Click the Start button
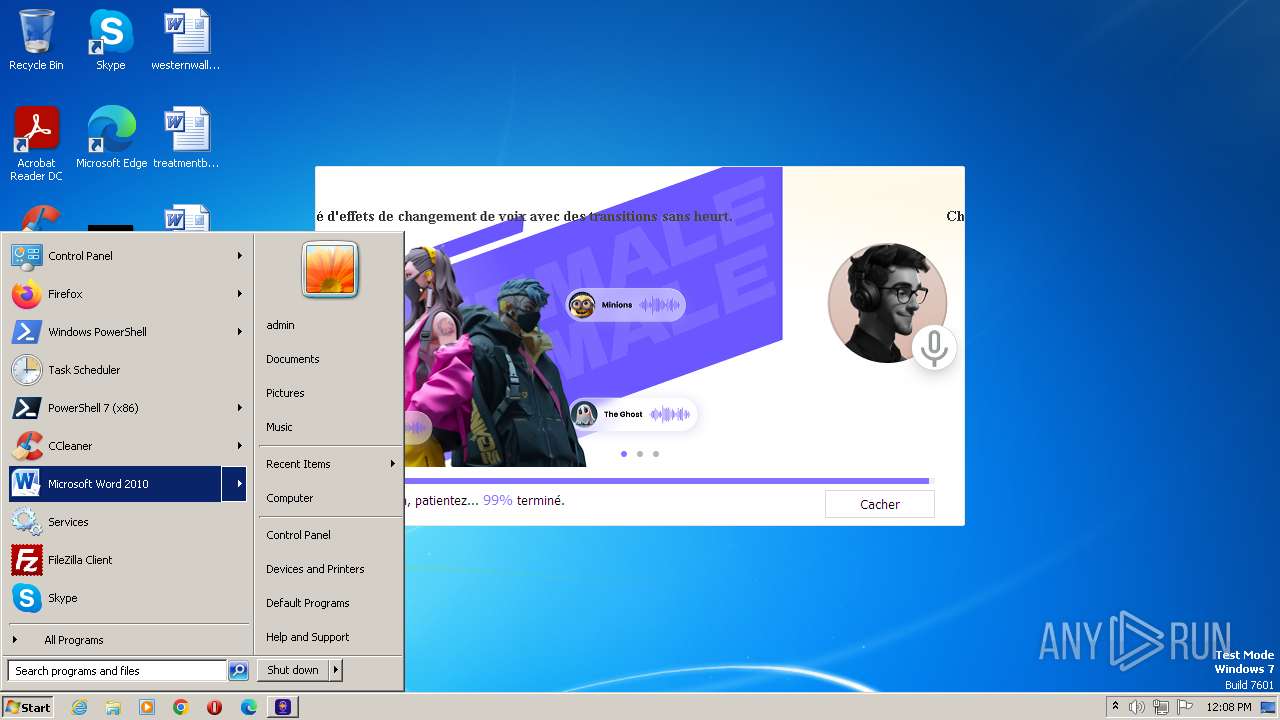The height and width of the screenshot is (720, 1280). pos(28,707)
